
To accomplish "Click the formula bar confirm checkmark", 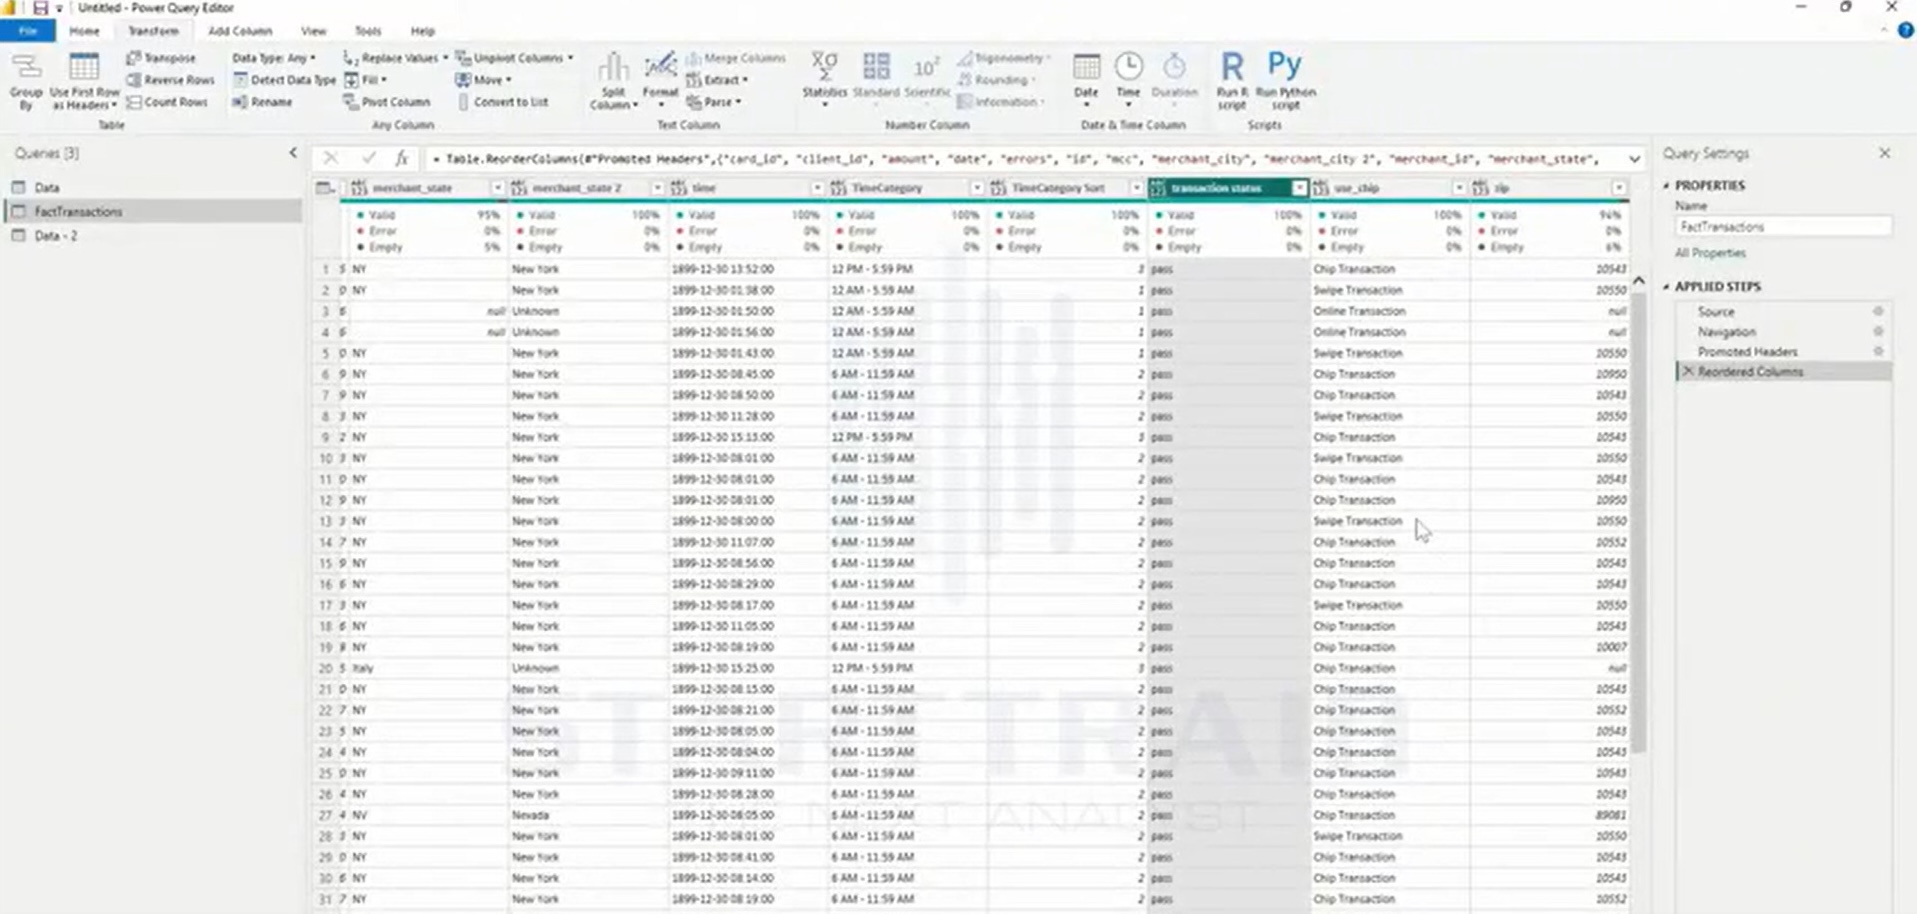I will click(x=368, y=158).
